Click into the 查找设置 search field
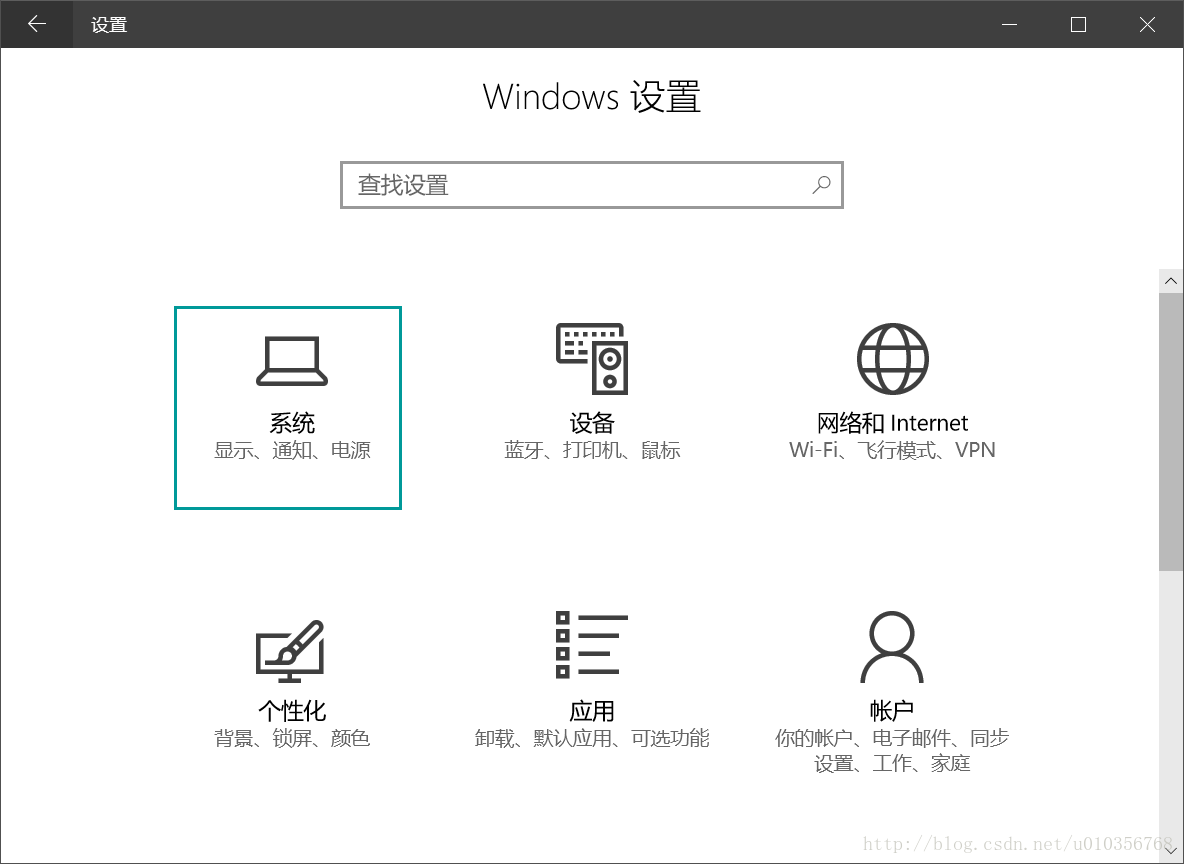Screen dimensions: 1184x864 click(x=591, y=185)
